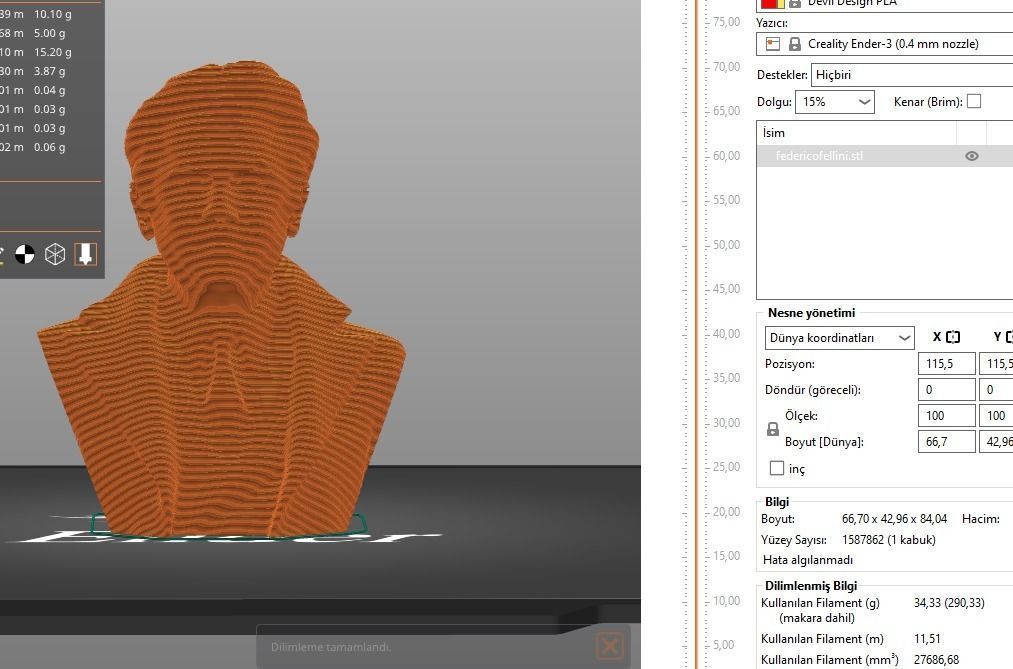This screenshot has width=1013, height=669.
Task: Open the Creality Ender-3 printer preset dropdown
Action: coord(885,44)
